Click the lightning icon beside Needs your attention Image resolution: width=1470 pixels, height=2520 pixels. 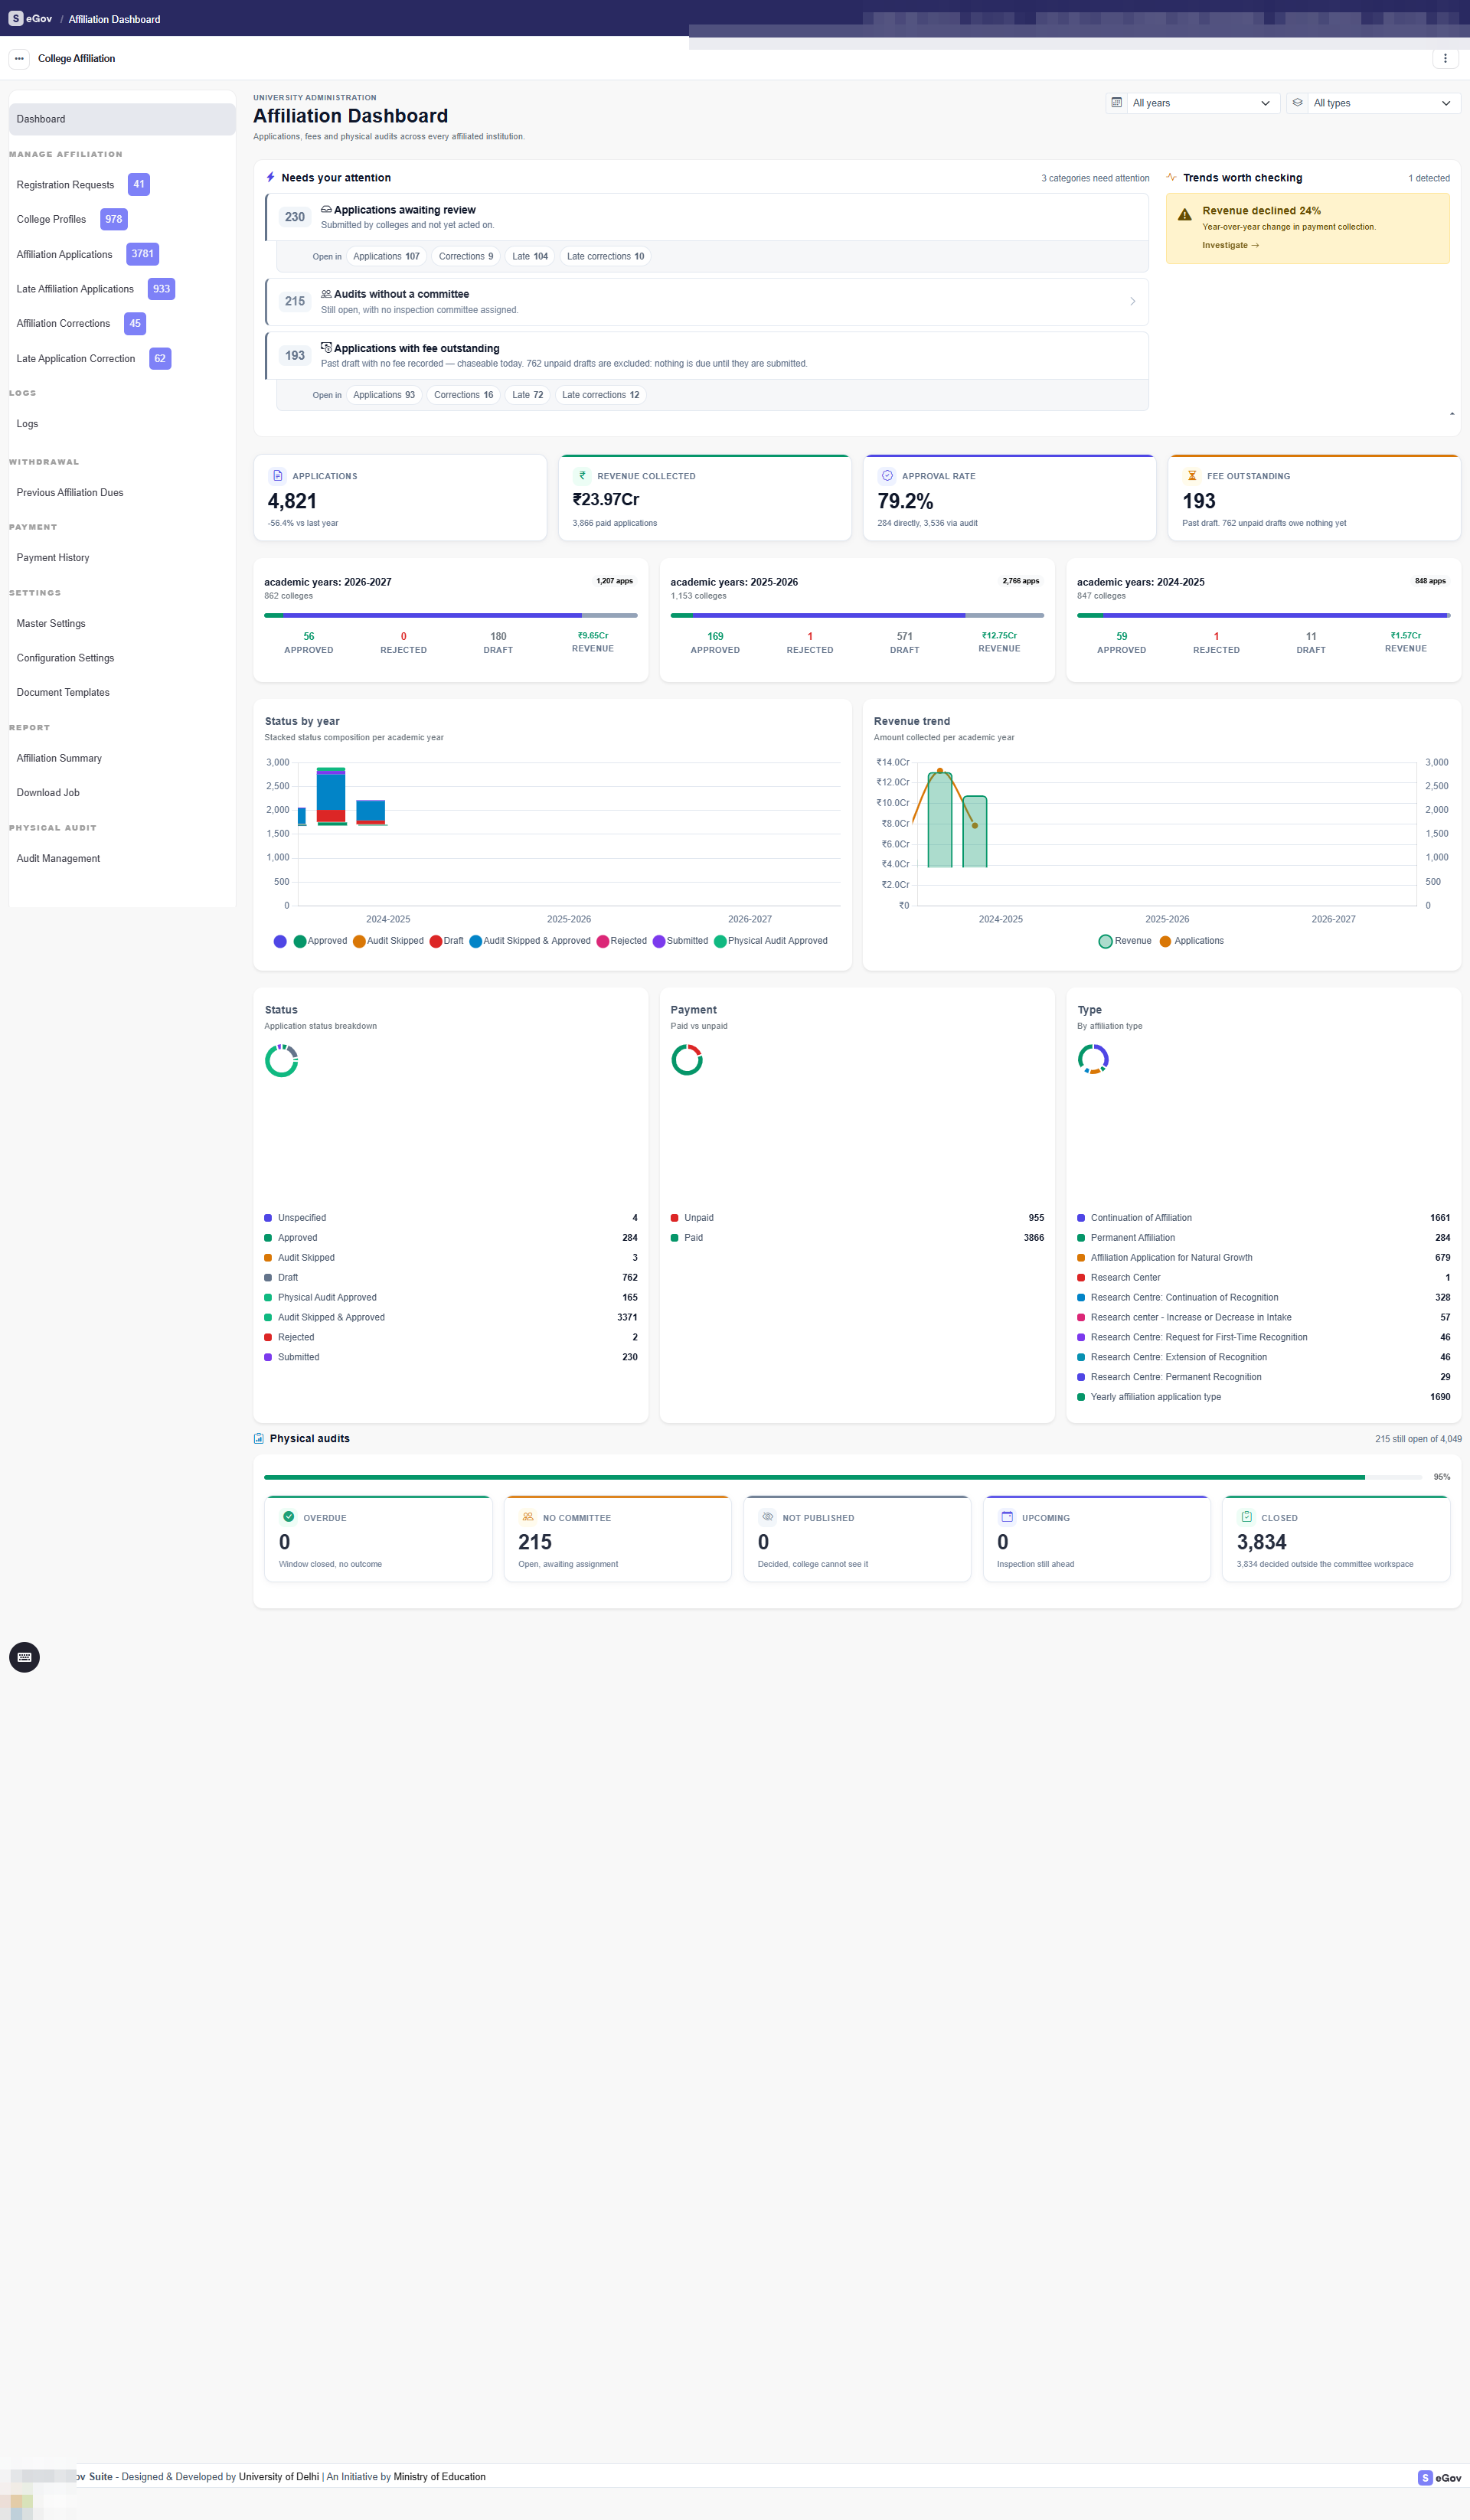click(270, 177)
